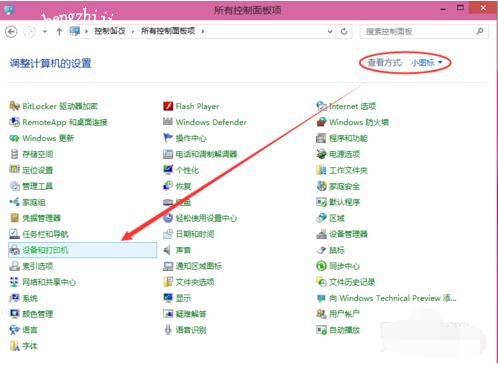
Task: Click 控制面板 breadcrumb in address bar
Action: point(110,31)
